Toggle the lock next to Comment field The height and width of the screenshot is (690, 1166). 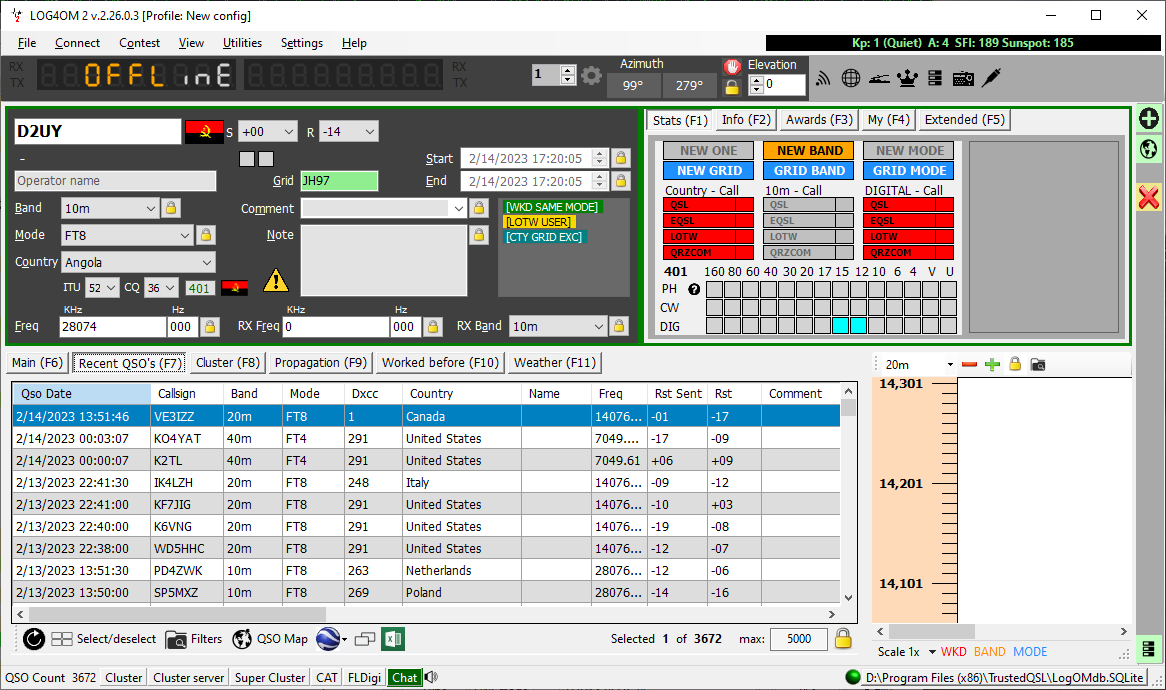click(x=479, y=208)
